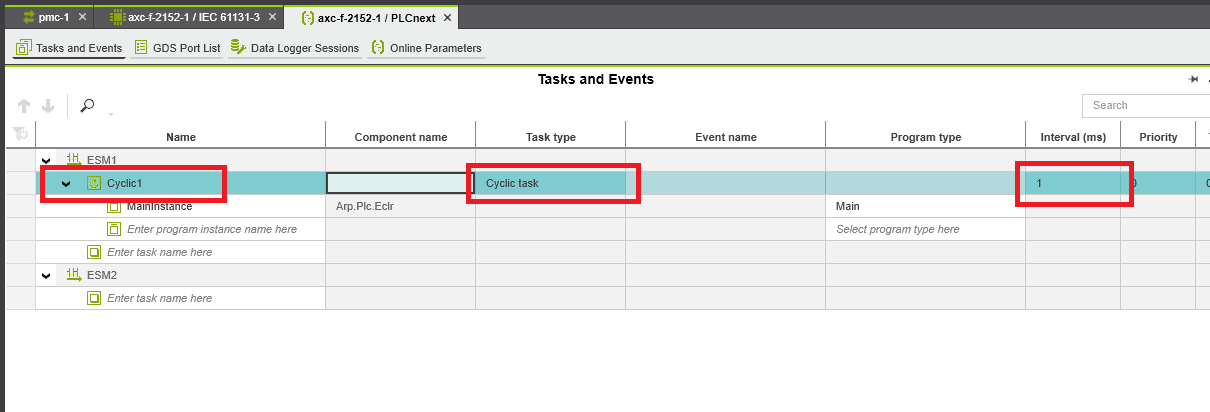This screenshot has width=1210, height=412.
Task: Click the move up arrow icon
Action: tap(24, 106)
